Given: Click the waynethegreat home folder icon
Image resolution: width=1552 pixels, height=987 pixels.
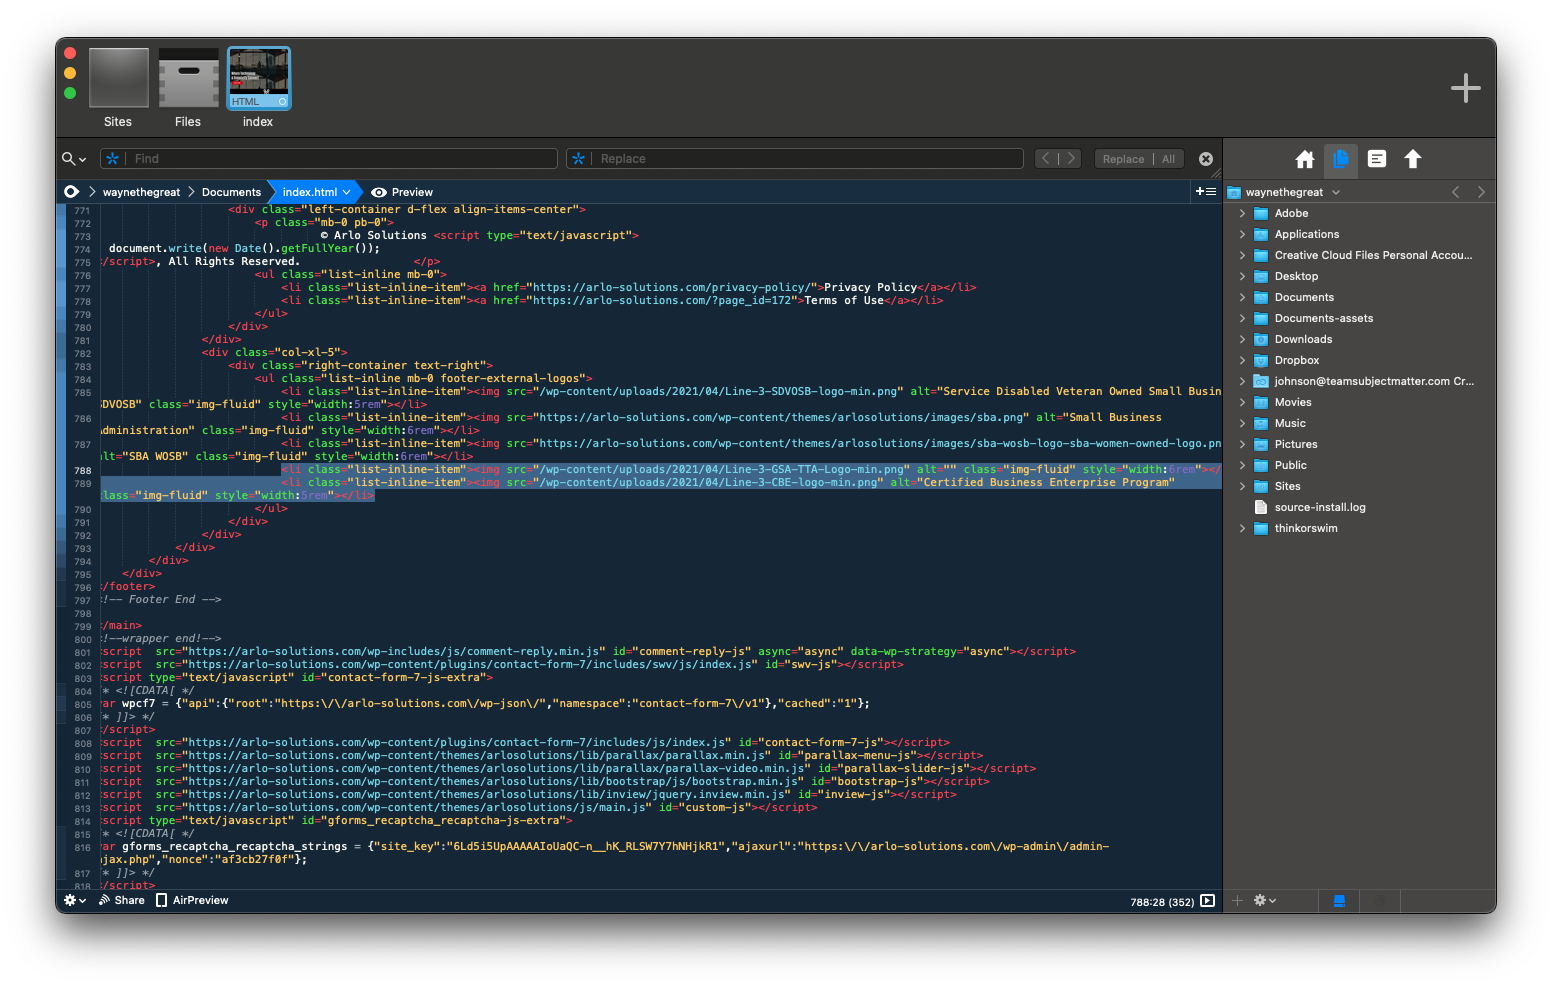Looking at the screenshot, I should pos(1234,192).
